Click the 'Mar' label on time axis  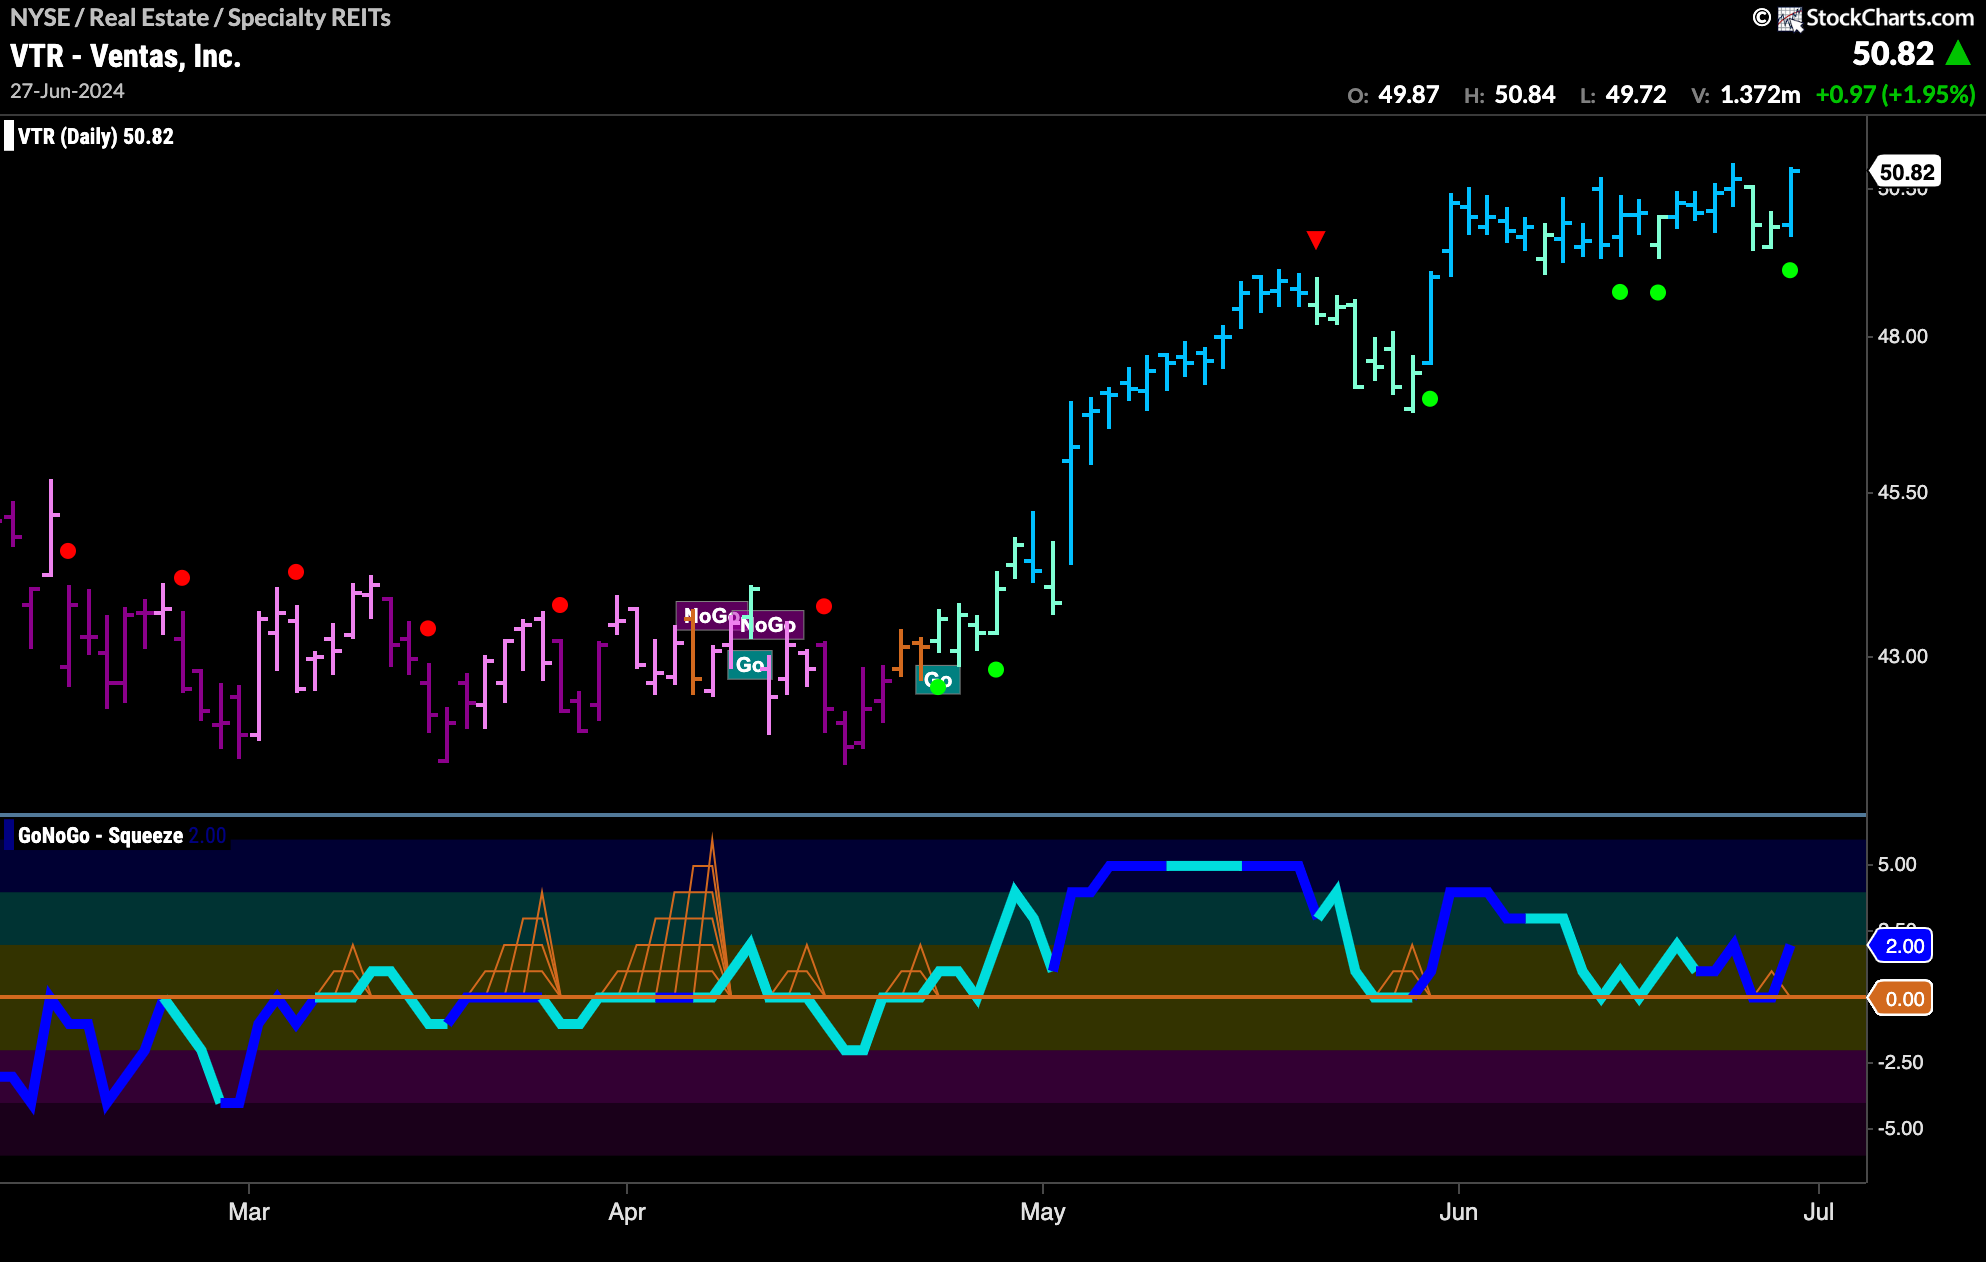[249, 1212]
